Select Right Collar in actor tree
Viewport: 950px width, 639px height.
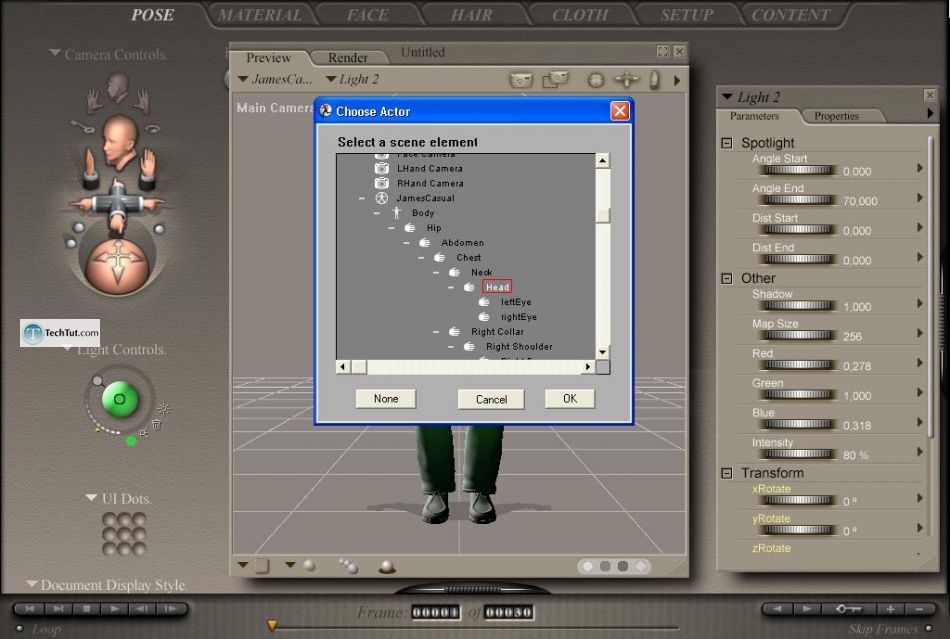[497, 332]
